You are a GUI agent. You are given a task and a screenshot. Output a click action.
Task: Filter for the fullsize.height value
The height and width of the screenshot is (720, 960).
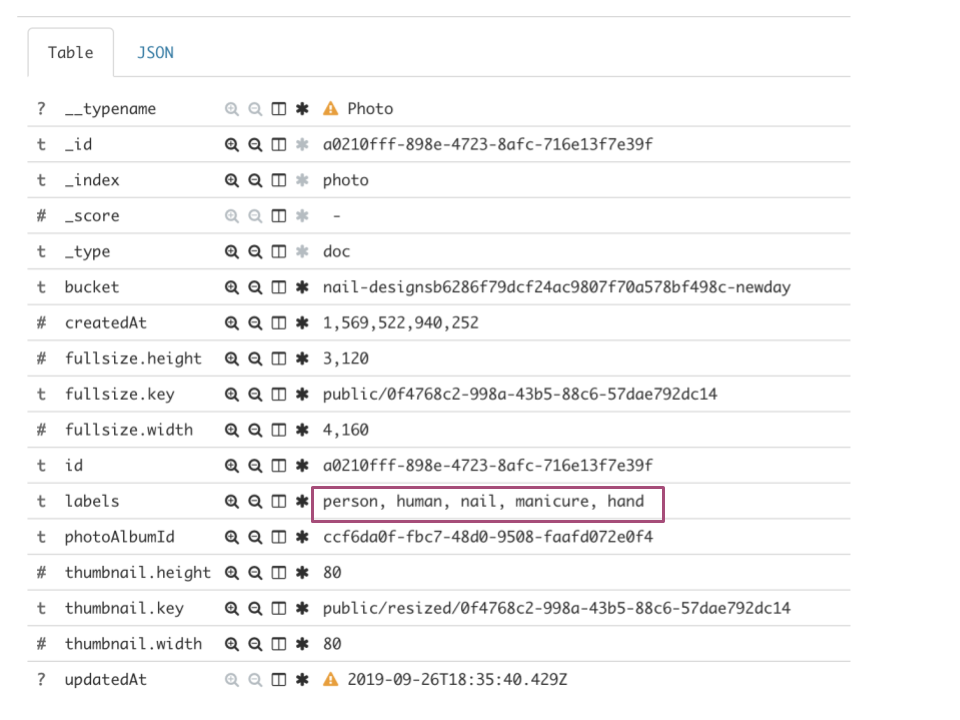pyautogui.click(x=232, y=358)
